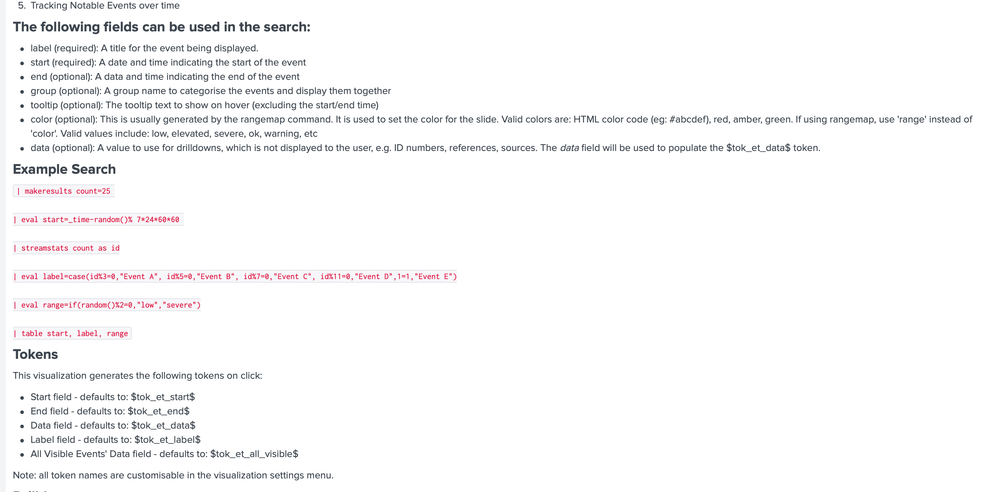998x492 pixels.
Task: Click the 'Start field' token bullet
Action: coord(112,397)
